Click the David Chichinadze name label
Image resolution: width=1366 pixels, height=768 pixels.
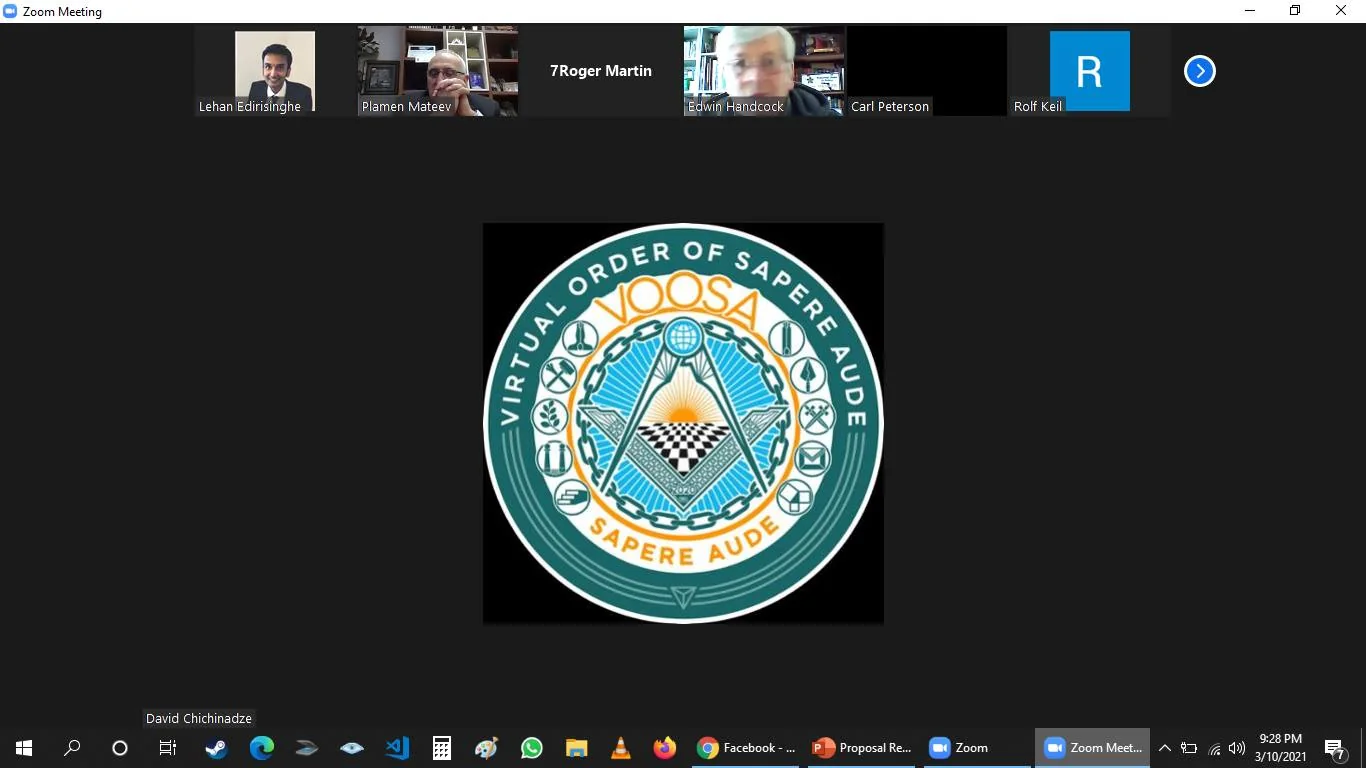pyautogui.click(x=199, y=718)
